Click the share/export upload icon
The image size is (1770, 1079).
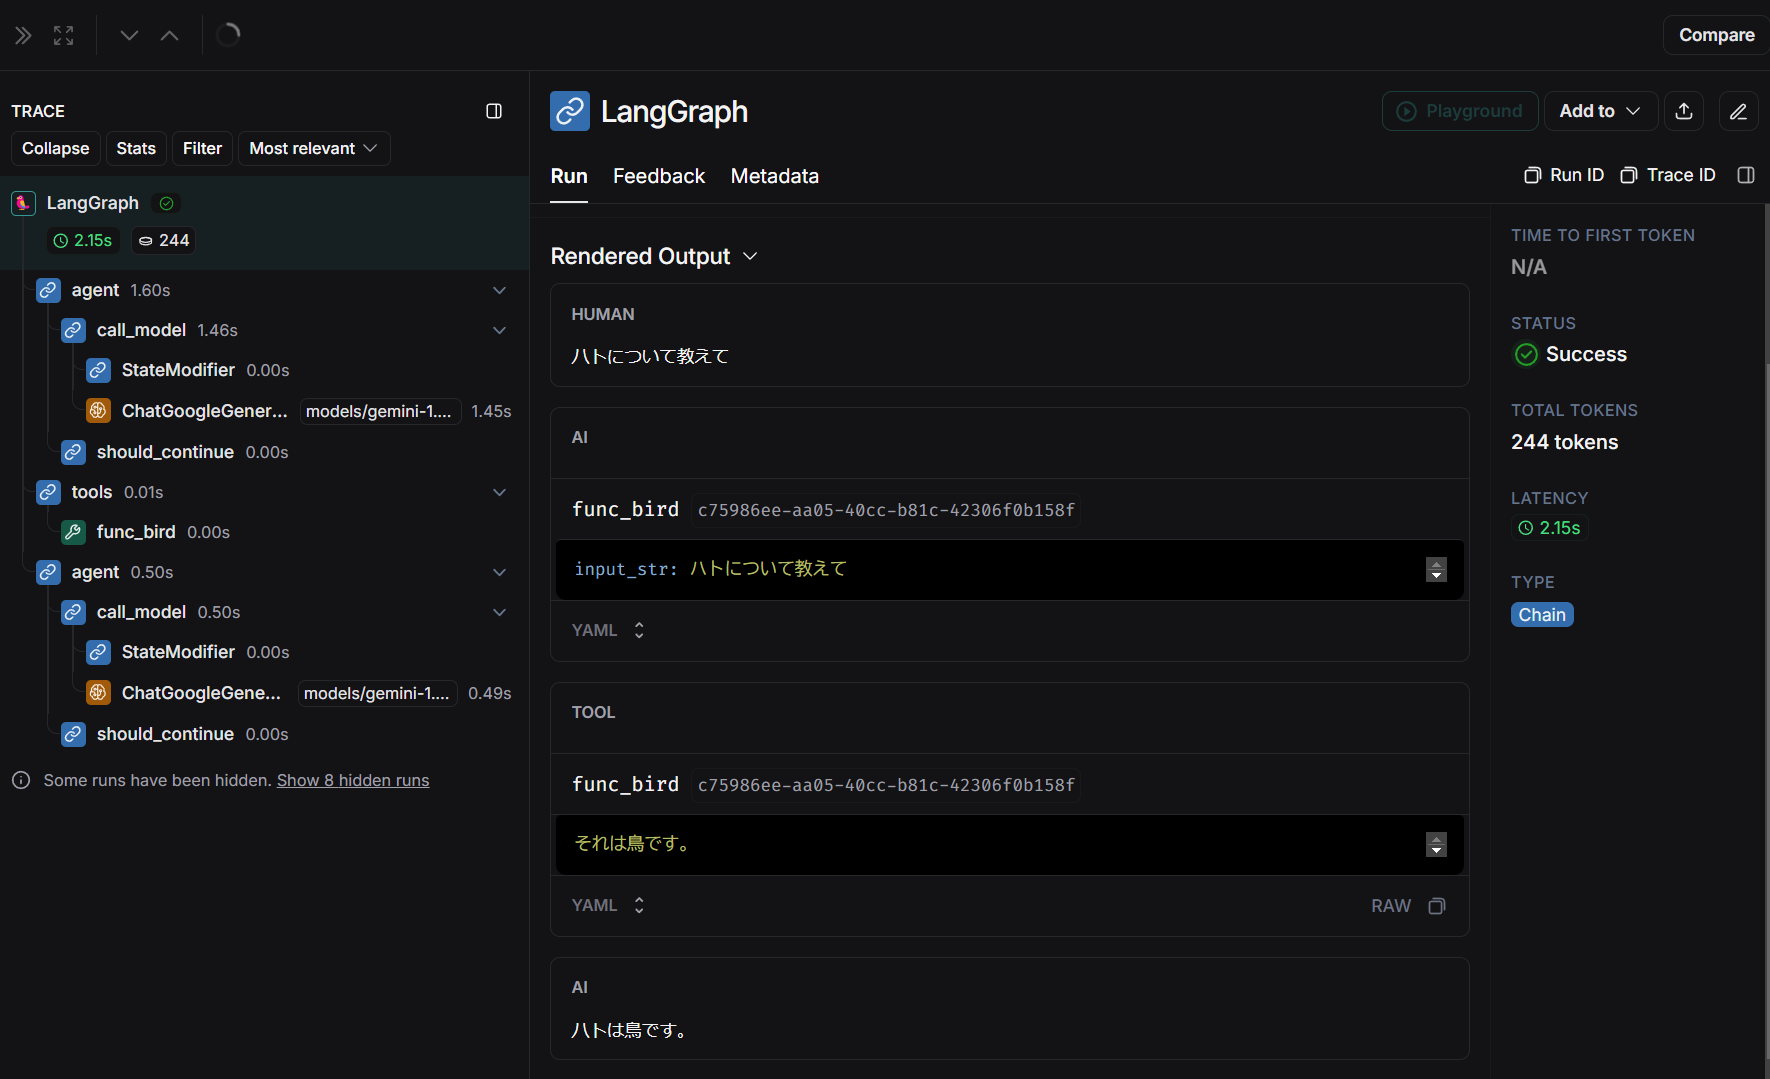(x=1684, y=111)
